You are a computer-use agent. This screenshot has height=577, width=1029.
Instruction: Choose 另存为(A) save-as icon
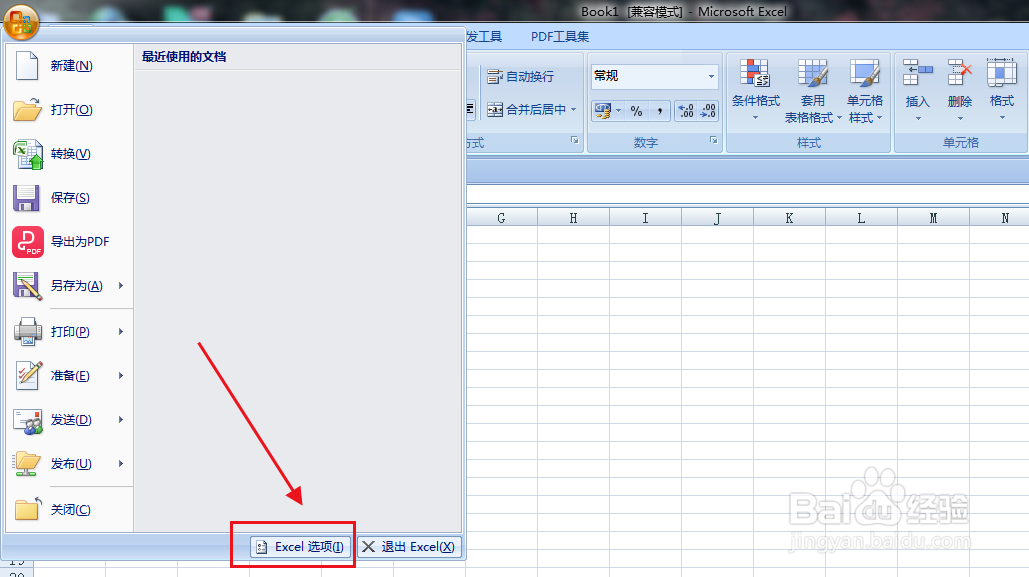click(x=28, y=286)
